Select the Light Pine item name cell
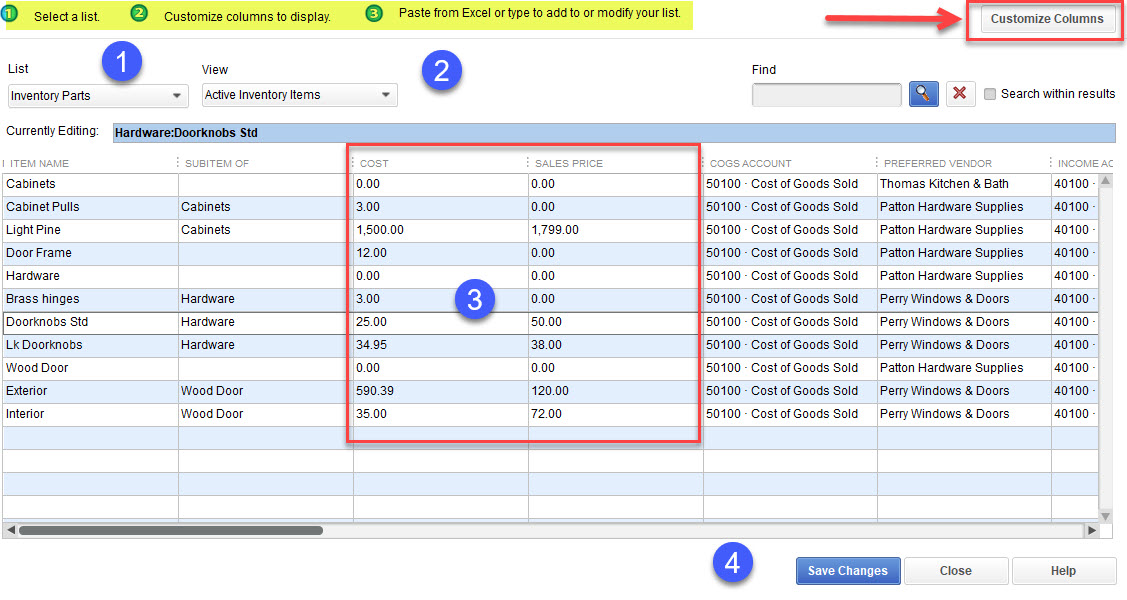Screen dimensions: 1127x600 pyautogui.click(x=91, y=230)
